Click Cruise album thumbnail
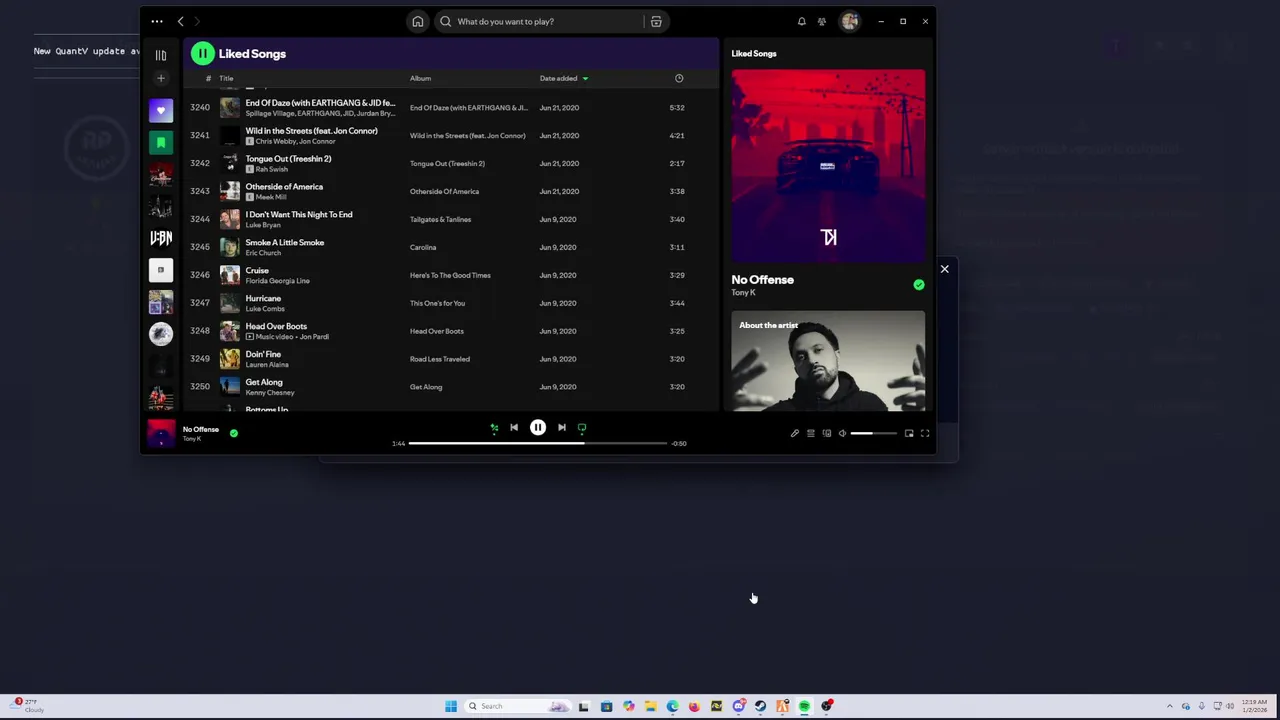 (230, 275)
